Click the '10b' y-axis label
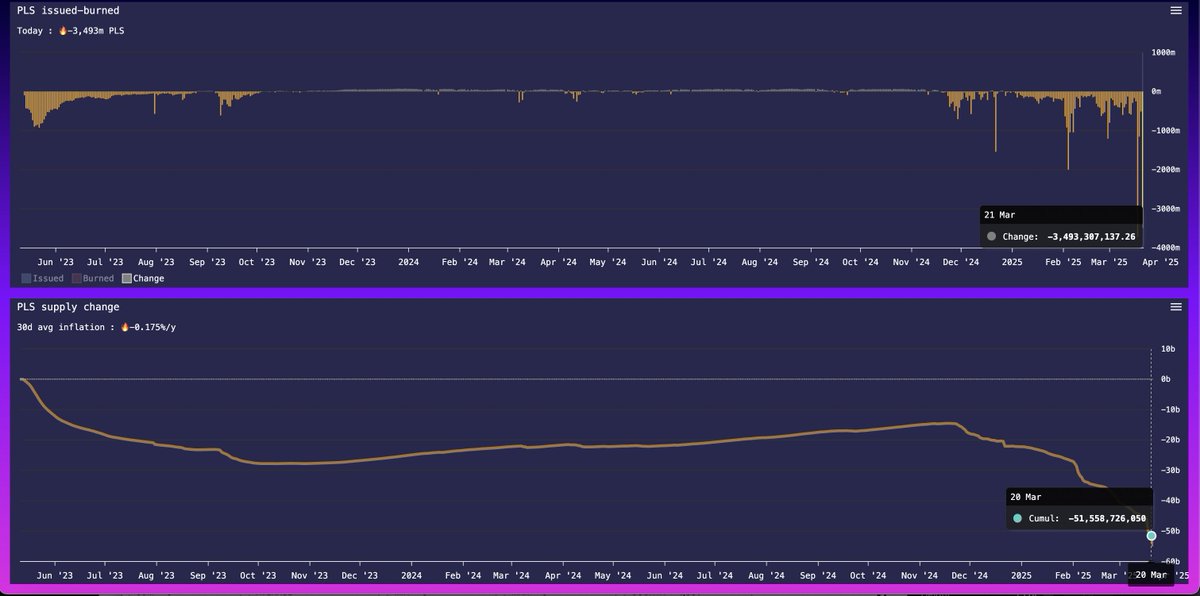The image size is (1200, 596). (x=1166, y=348)
